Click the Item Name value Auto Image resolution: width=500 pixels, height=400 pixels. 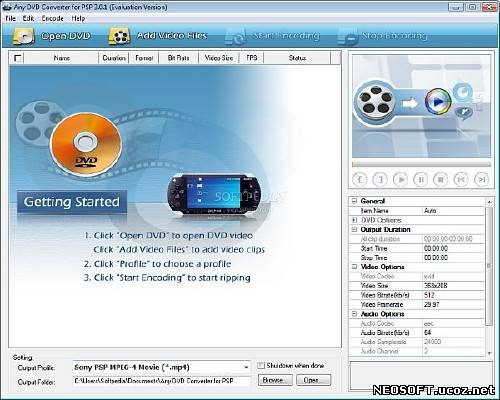pos(453,211)
